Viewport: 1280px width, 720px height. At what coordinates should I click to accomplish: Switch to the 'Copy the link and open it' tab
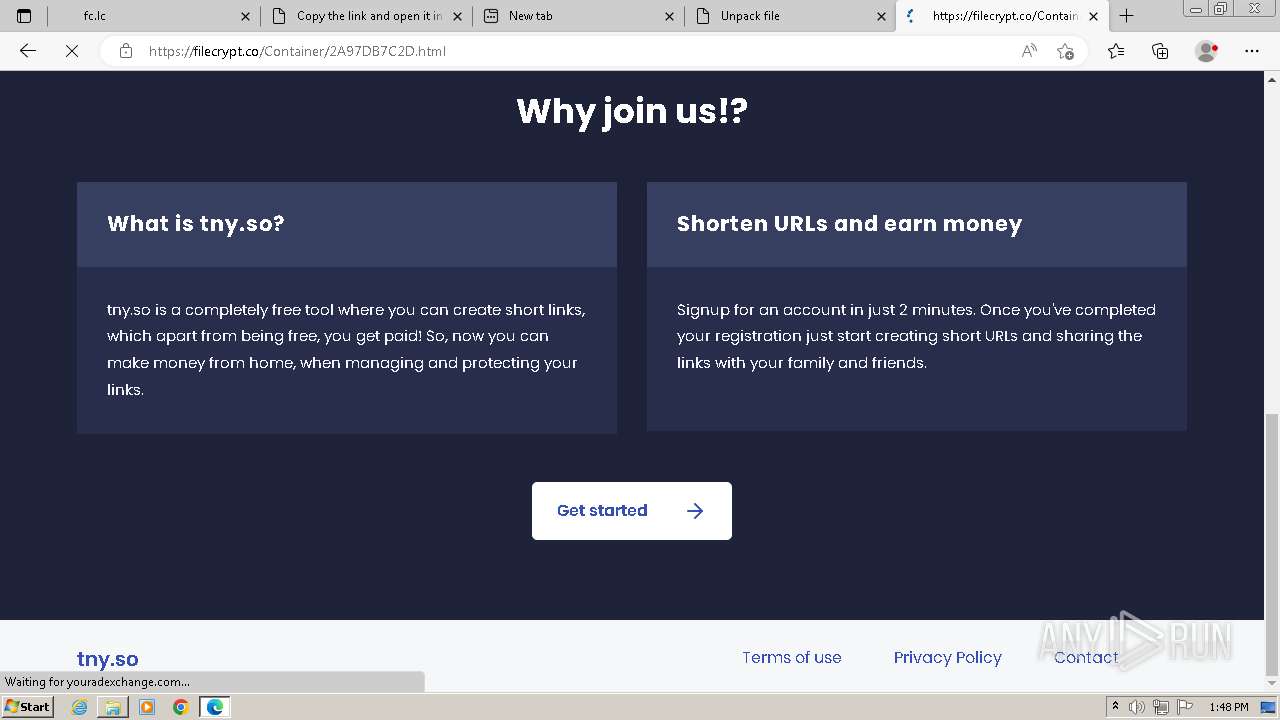[368, 16]
